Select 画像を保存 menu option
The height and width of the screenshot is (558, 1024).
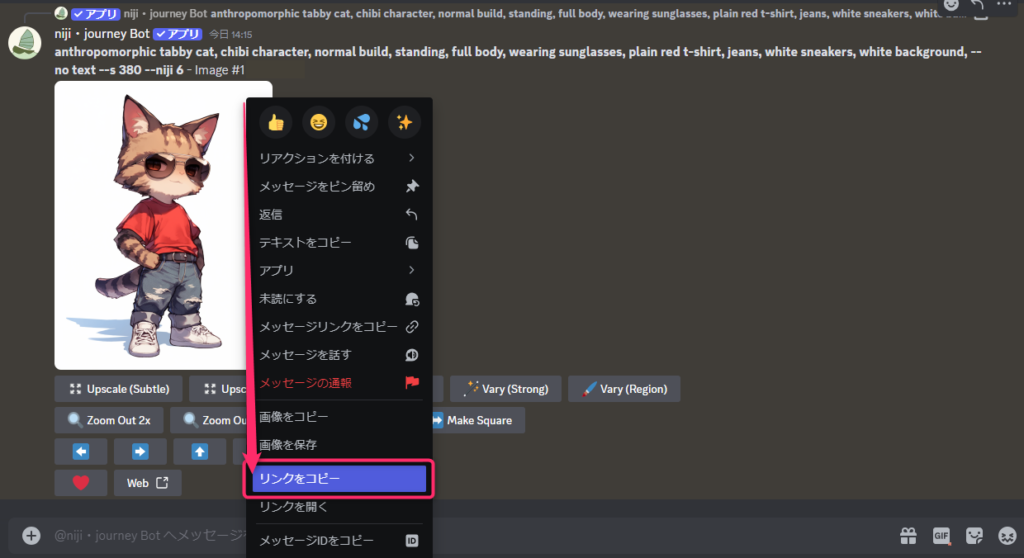coord(338,444)
